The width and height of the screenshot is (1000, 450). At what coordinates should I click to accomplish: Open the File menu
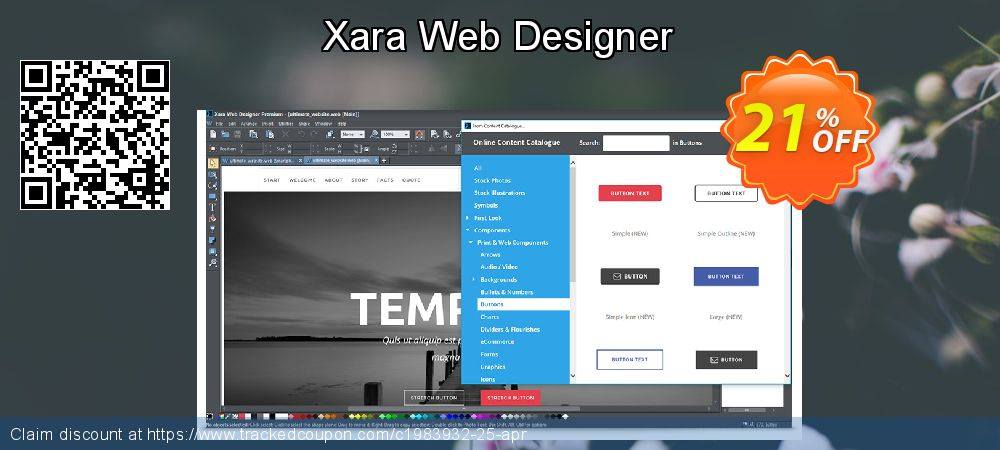(x=219, y=124)
